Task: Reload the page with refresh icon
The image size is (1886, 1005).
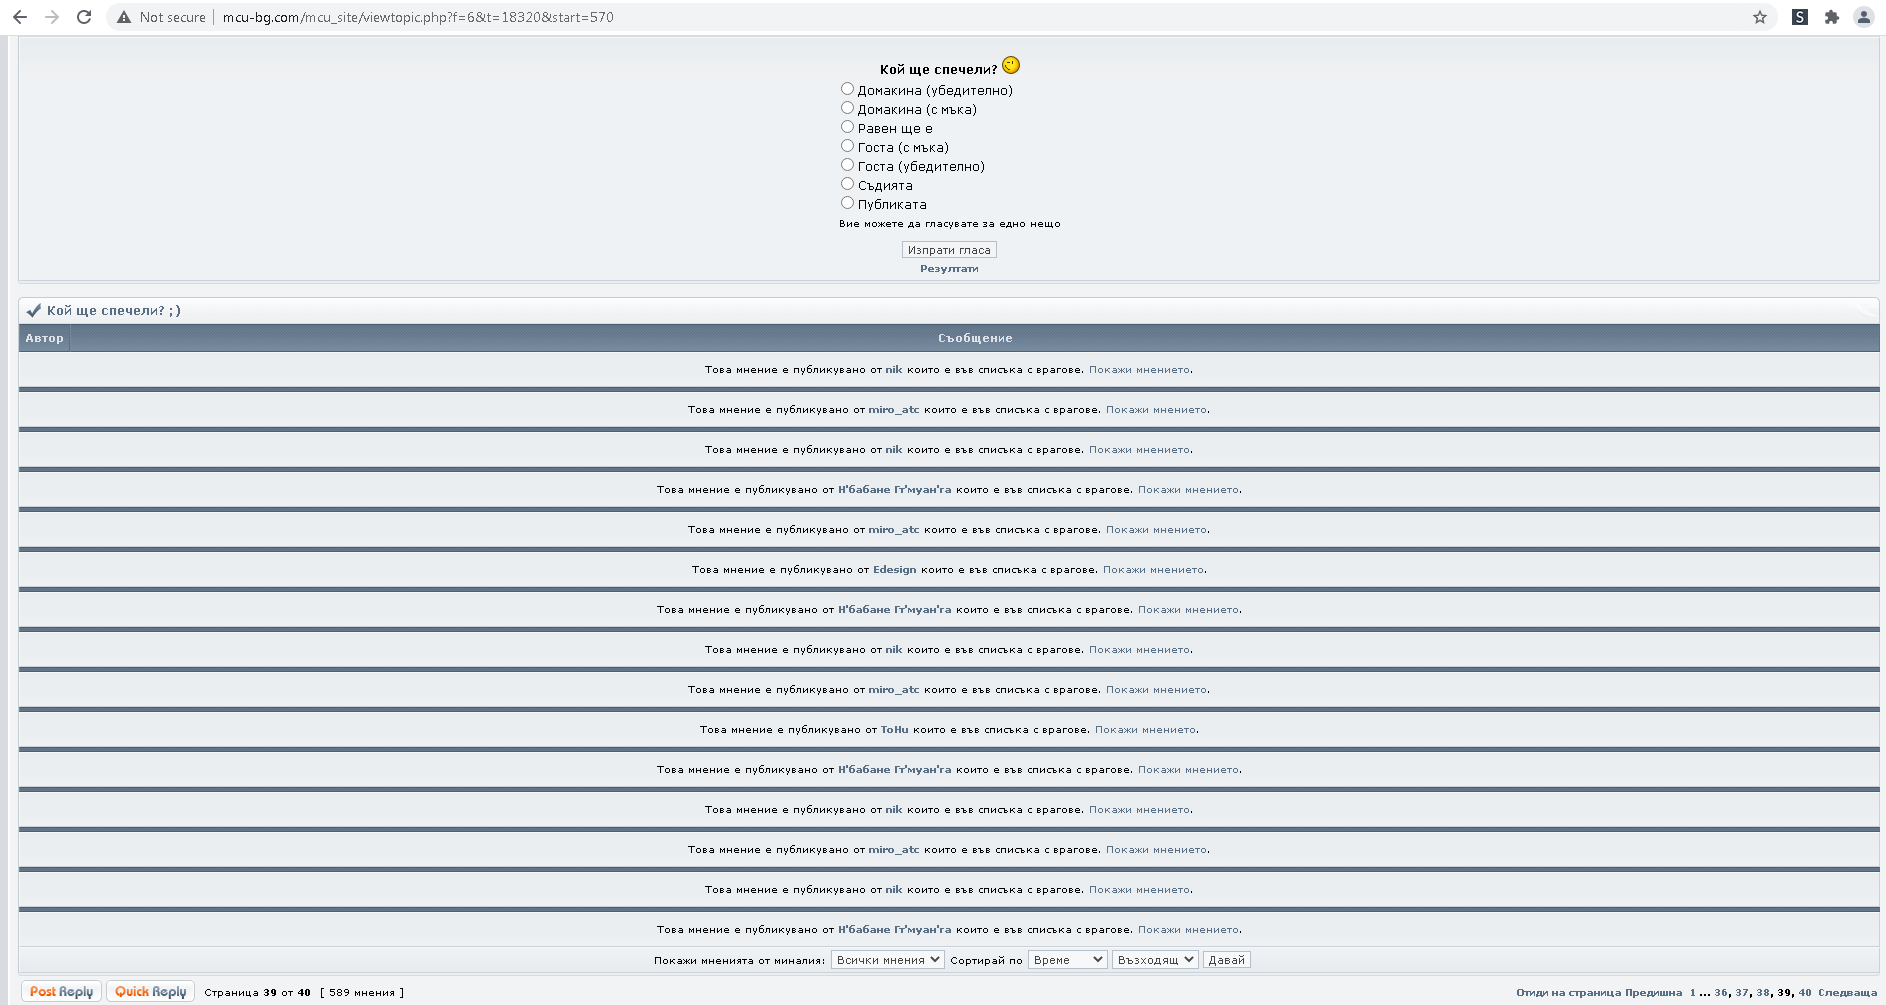Action: (x=84, y=17)
